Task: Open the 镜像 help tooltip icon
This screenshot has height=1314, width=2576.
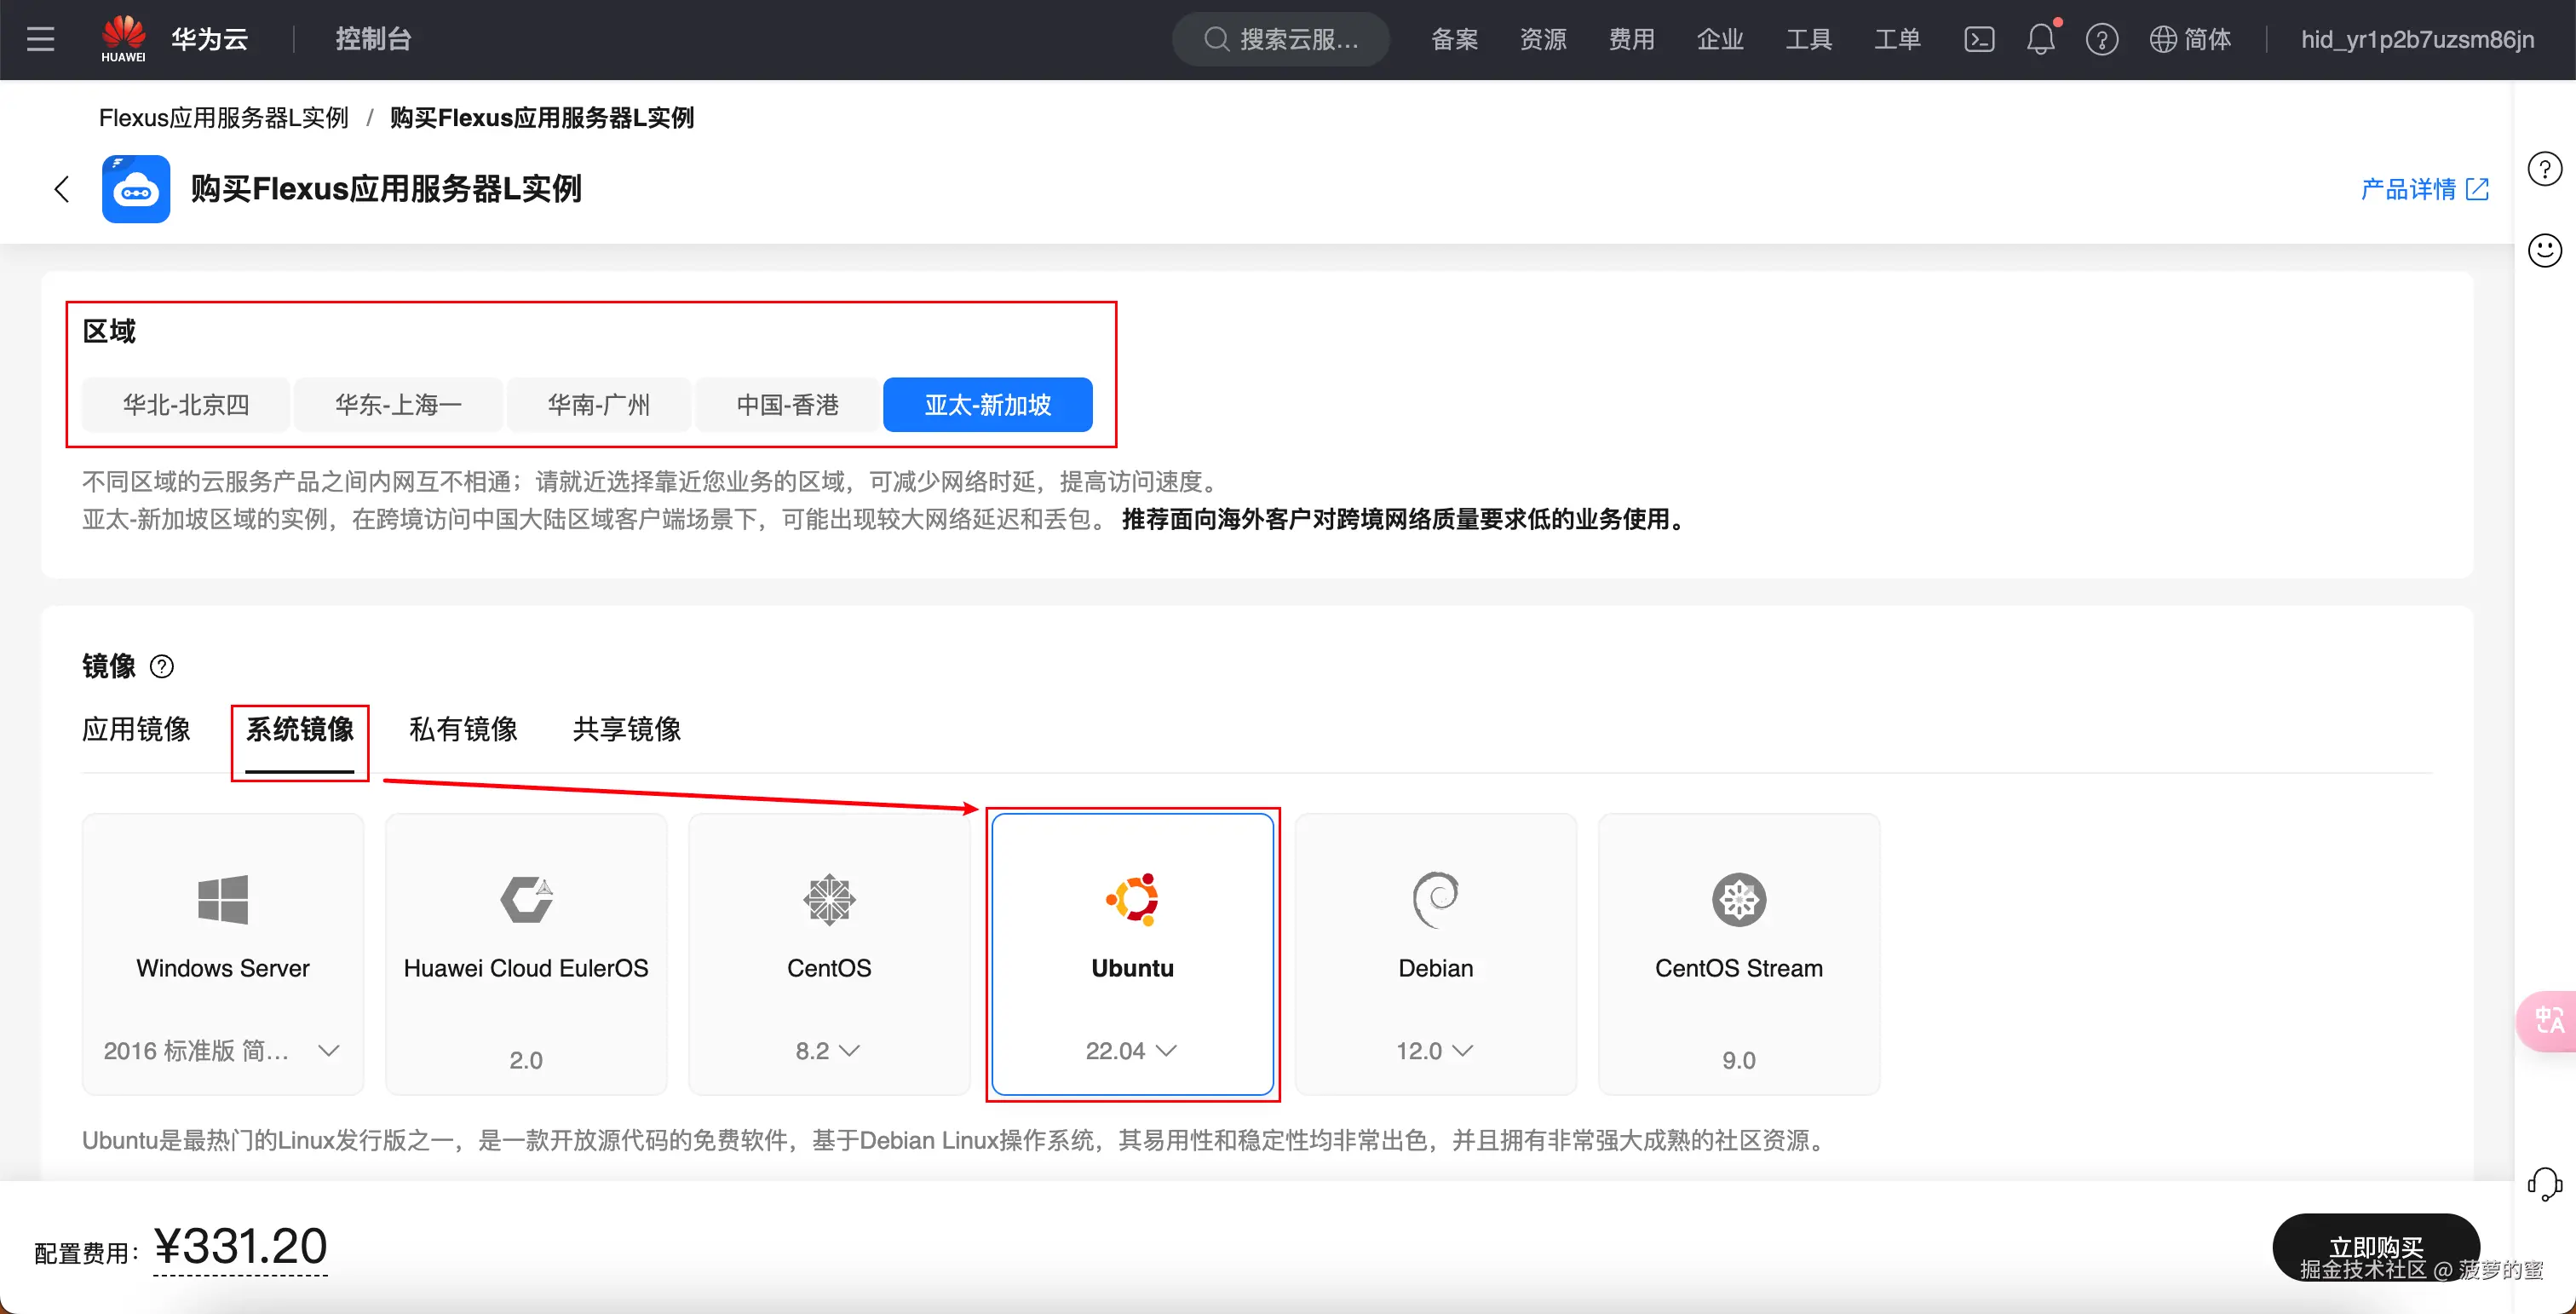Action: (162, 666)
